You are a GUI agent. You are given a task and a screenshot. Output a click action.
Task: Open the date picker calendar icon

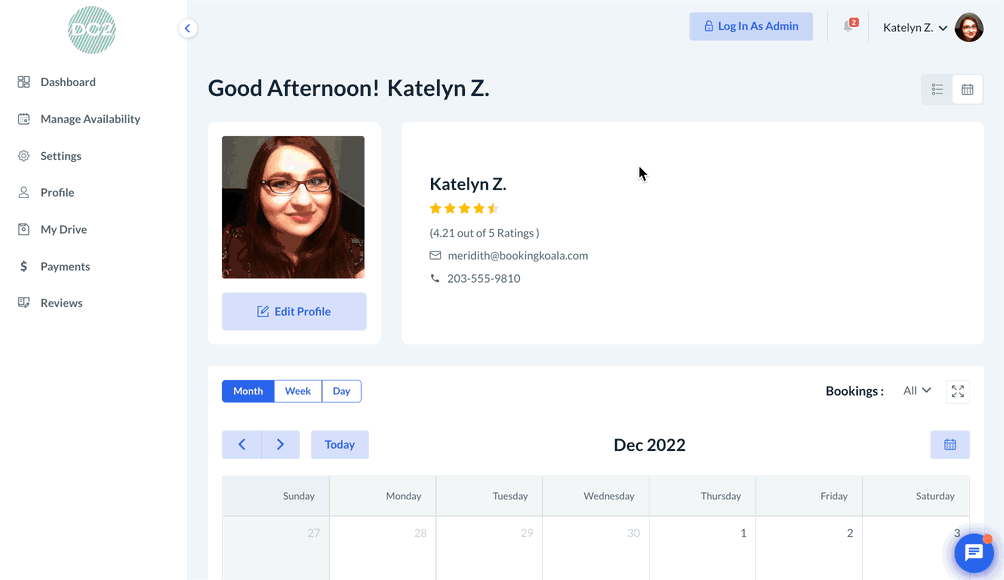point(950,444)
